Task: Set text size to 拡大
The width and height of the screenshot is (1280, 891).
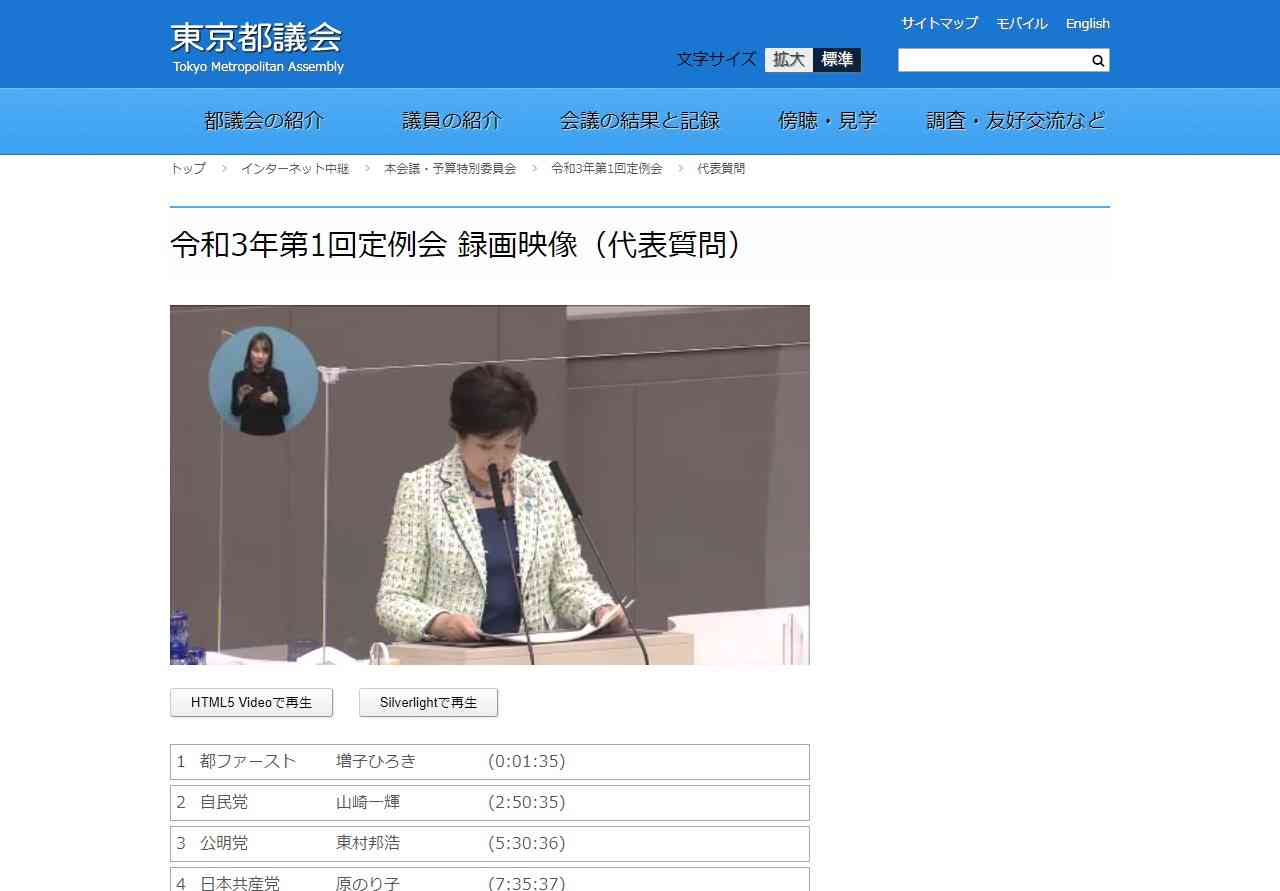Action: tap(788, 60)
